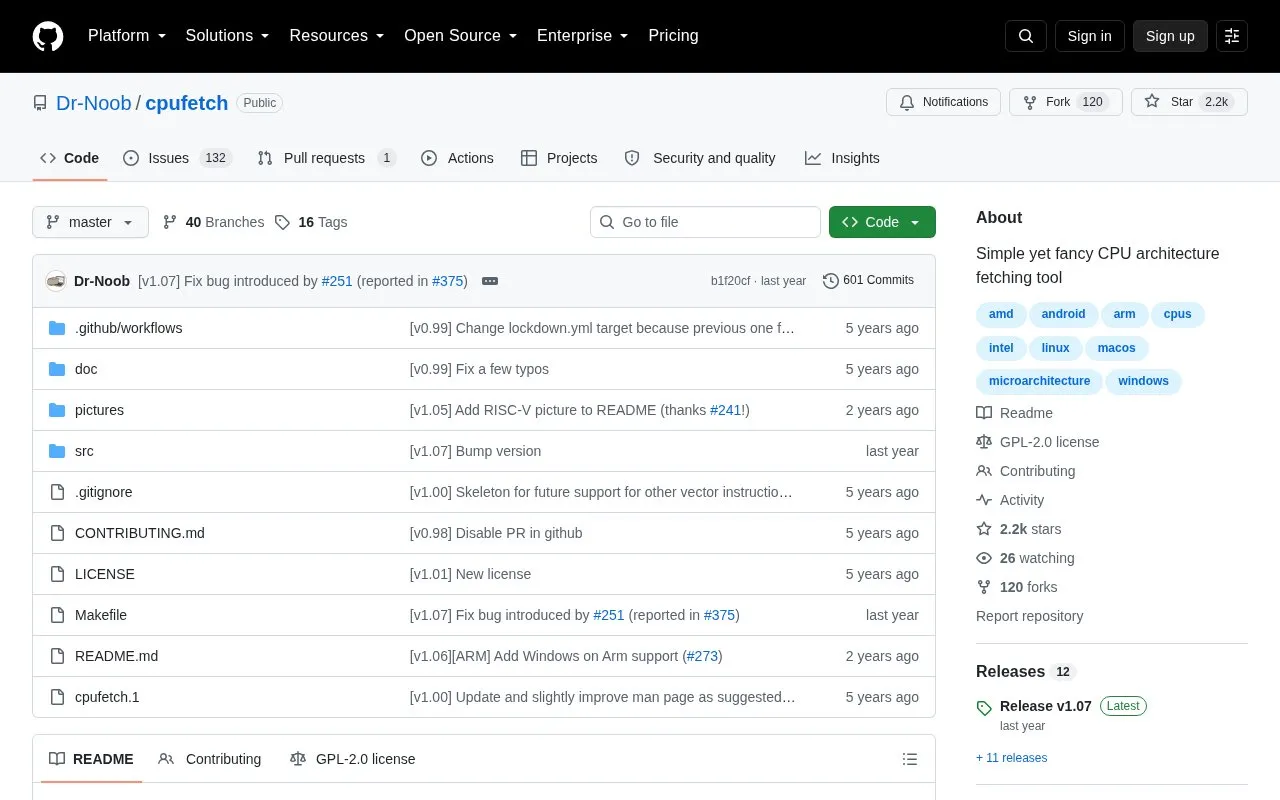Click the Report repository link

coord(1029,616)
